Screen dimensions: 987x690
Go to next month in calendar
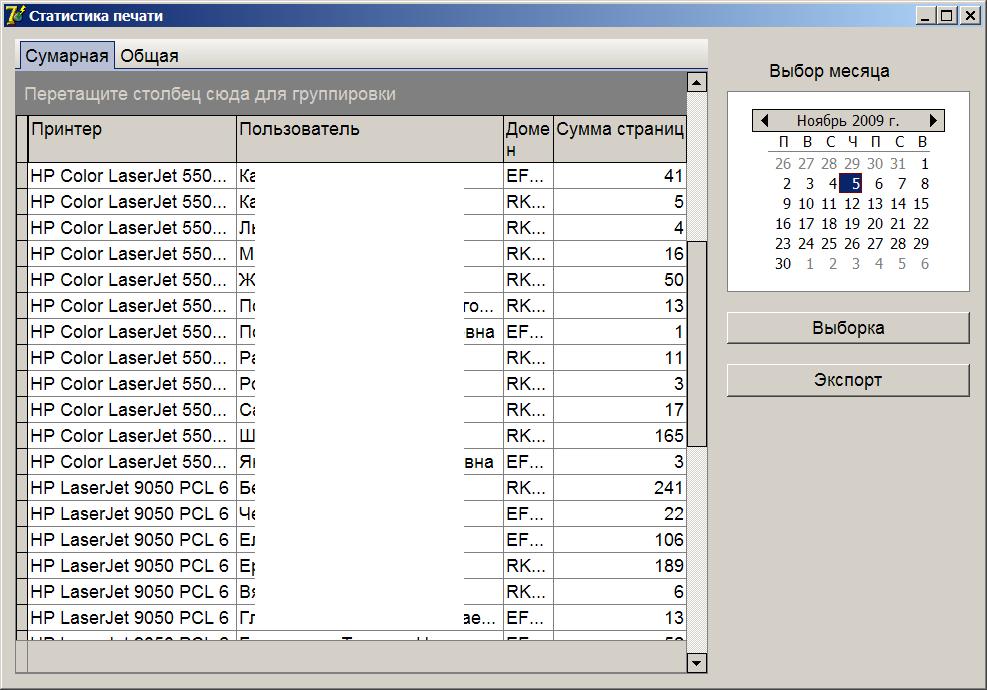click(x=933, y=121)
